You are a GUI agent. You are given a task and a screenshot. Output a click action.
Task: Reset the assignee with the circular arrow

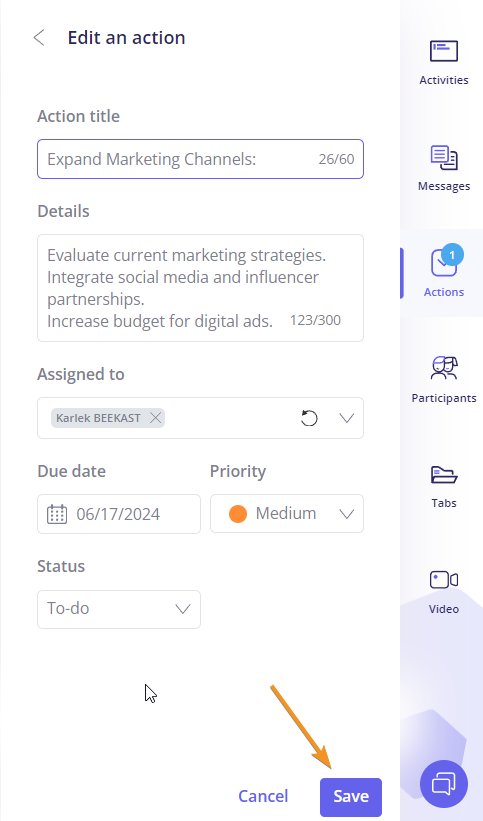click(309, 418)
